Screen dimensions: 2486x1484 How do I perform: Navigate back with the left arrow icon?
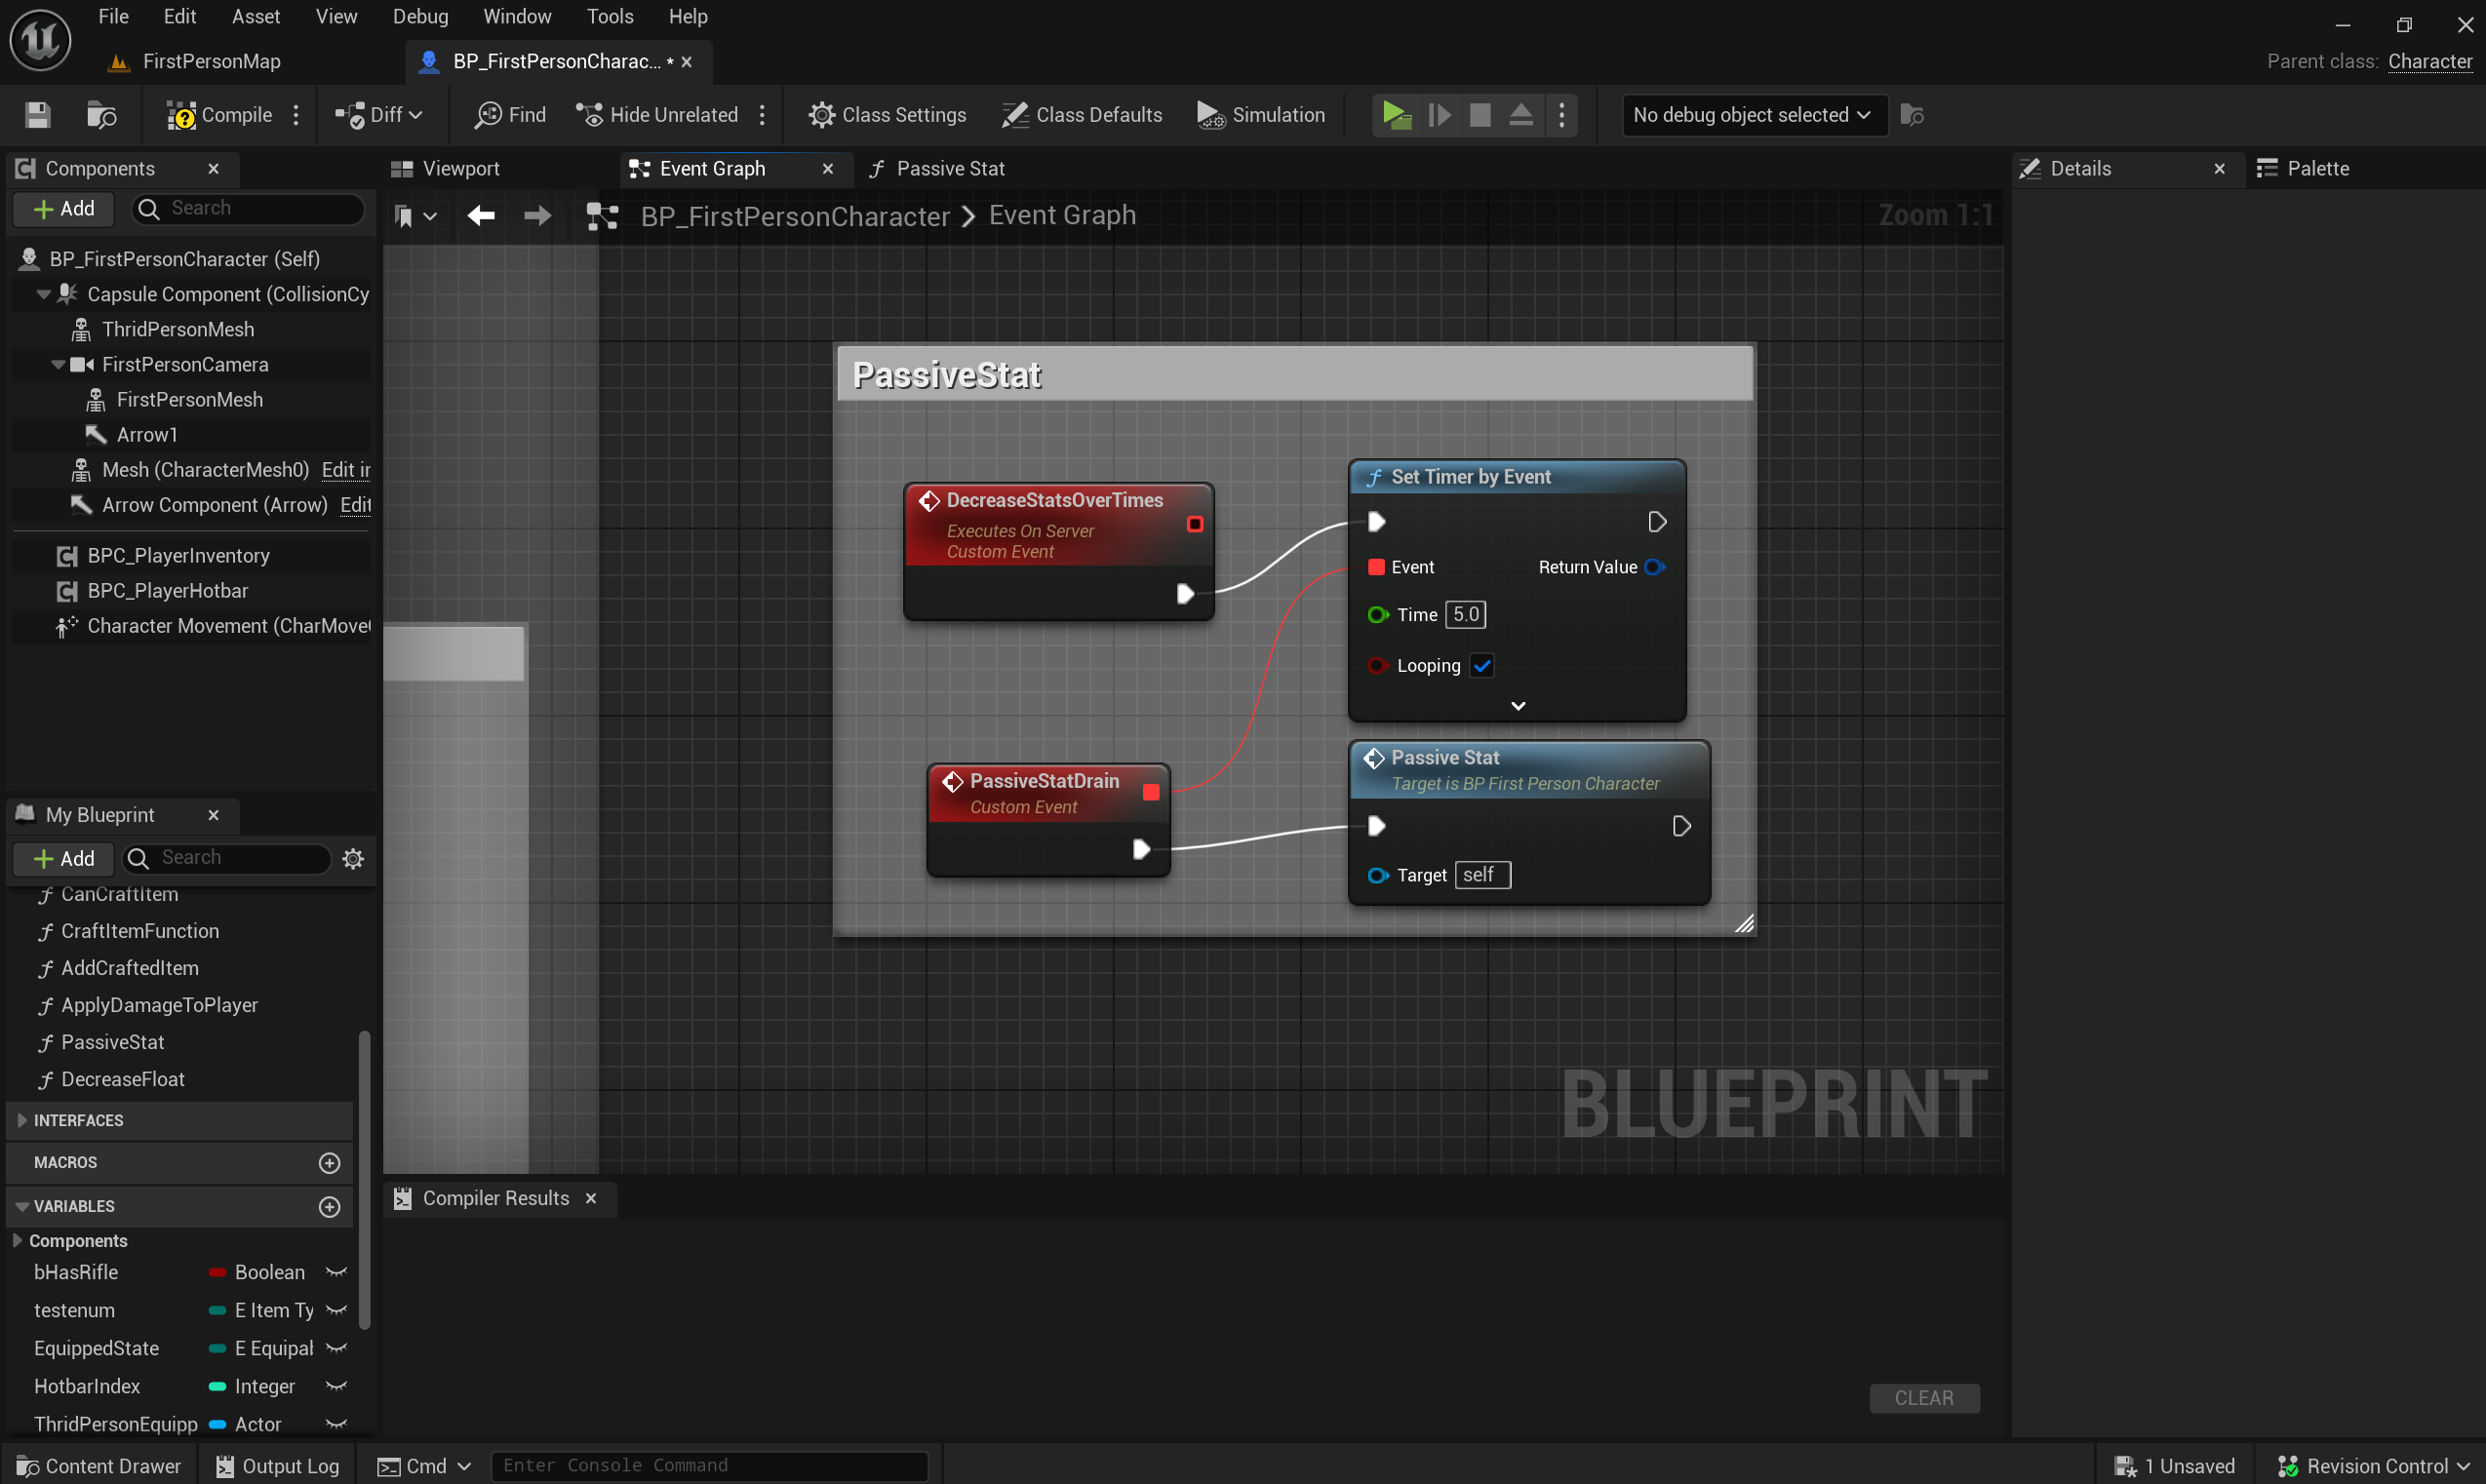pos(481,215)
